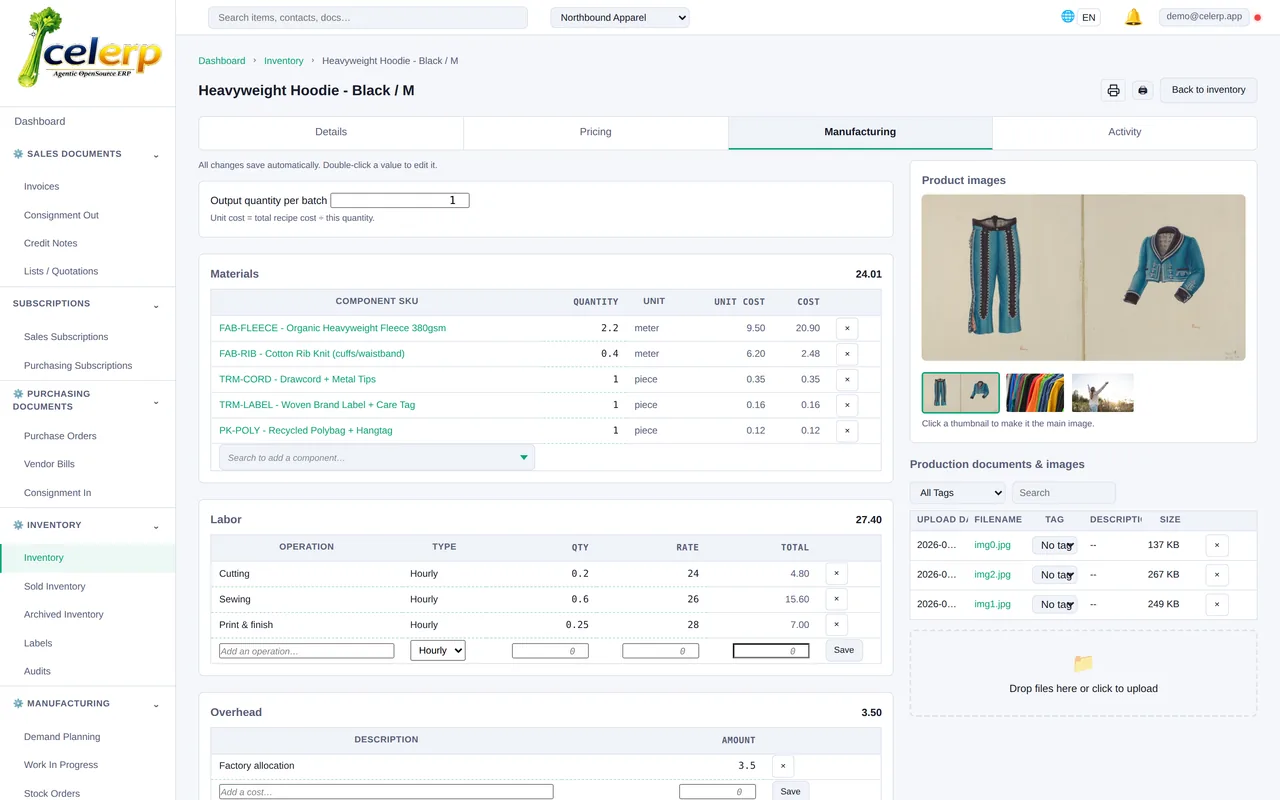The image size is (1280, 800).
Task: Click Save in the Labor new row
Action: [x=844, y=650]
